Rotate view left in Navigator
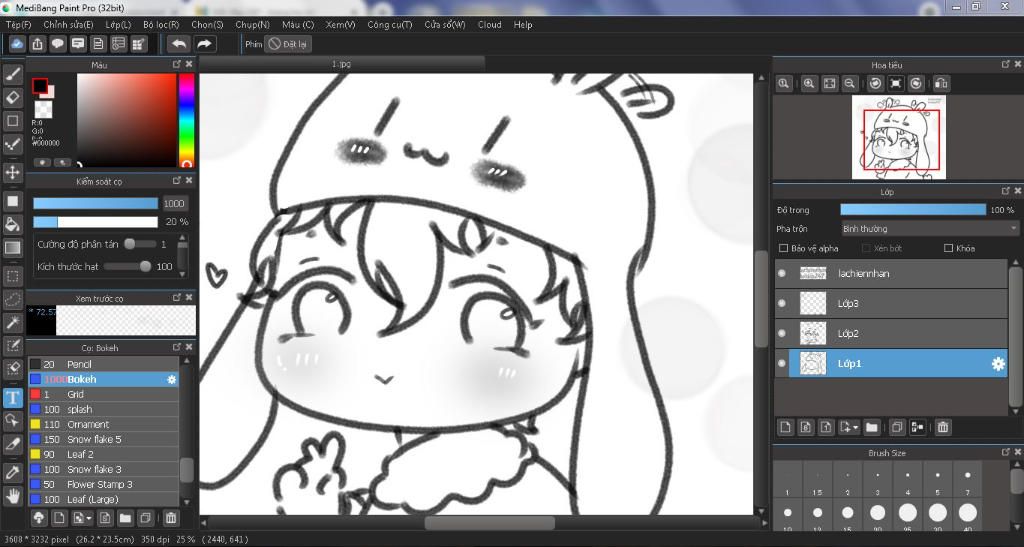The image size is (1024, 547). coord(876,84)
